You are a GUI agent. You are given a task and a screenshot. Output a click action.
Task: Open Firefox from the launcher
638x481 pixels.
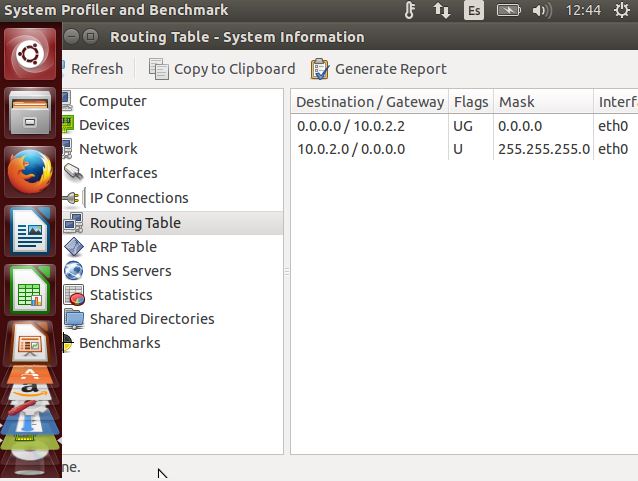(30, 172)
